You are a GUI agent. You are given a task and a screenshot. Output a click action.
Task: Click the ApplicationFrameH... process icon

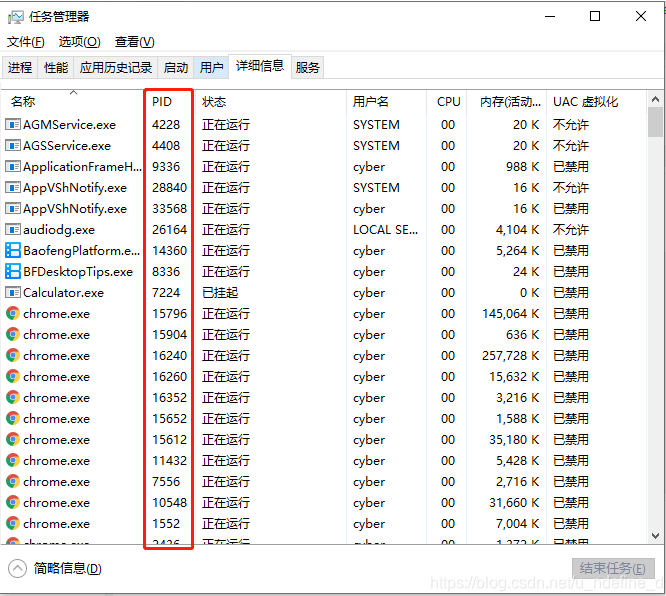[13, 167]
